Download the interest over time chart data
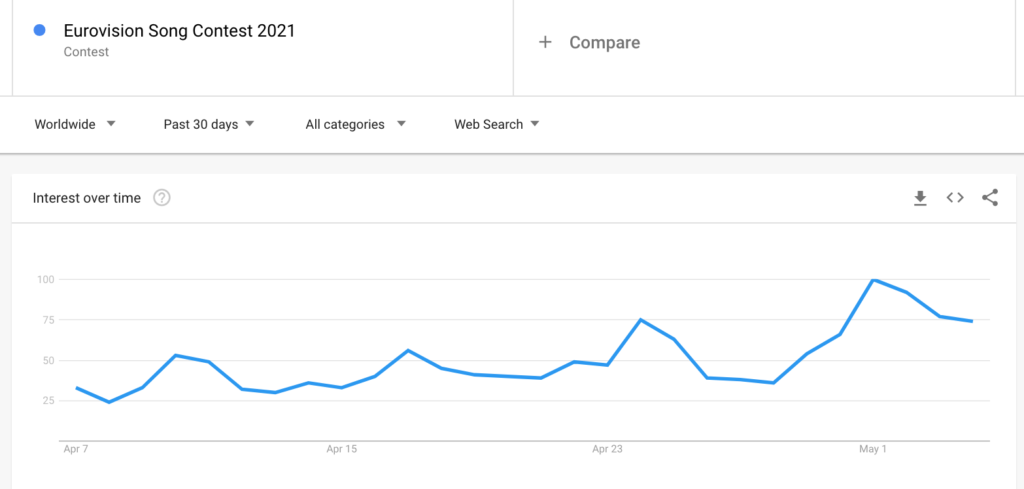The image size is (1024, 489). point(920,198)
